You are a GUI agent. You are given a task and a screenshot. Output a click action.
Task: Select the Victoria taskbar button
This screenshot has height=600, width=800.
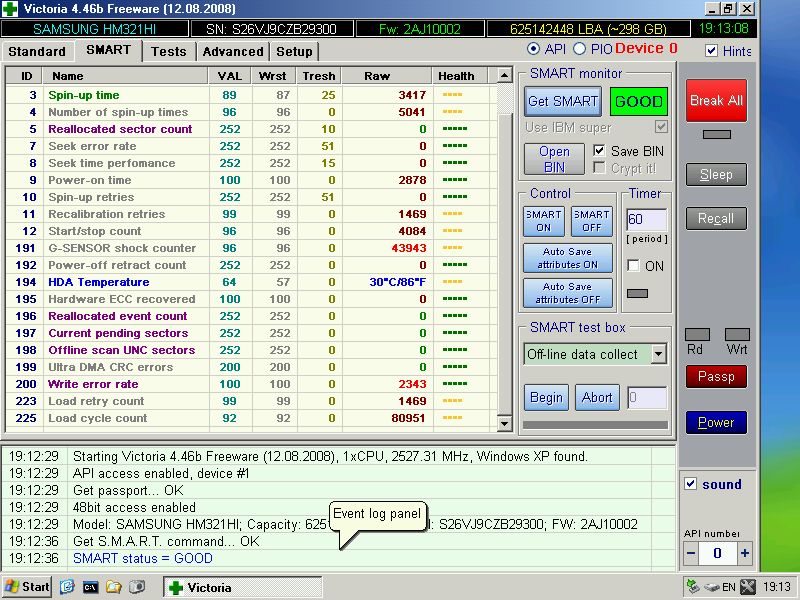242,587
